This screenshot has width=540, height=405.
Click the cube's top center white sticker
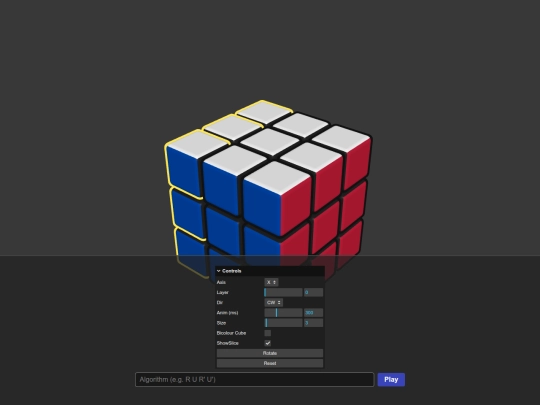(x=270, y=142)
